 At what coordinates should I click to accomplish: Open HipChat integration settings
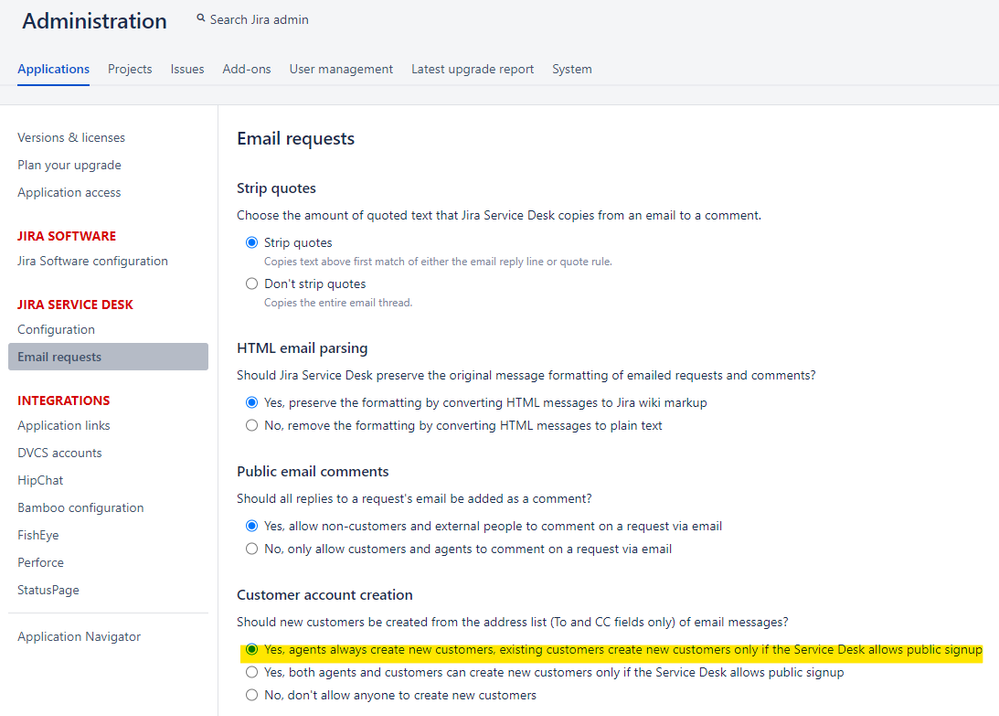(40, 480)
